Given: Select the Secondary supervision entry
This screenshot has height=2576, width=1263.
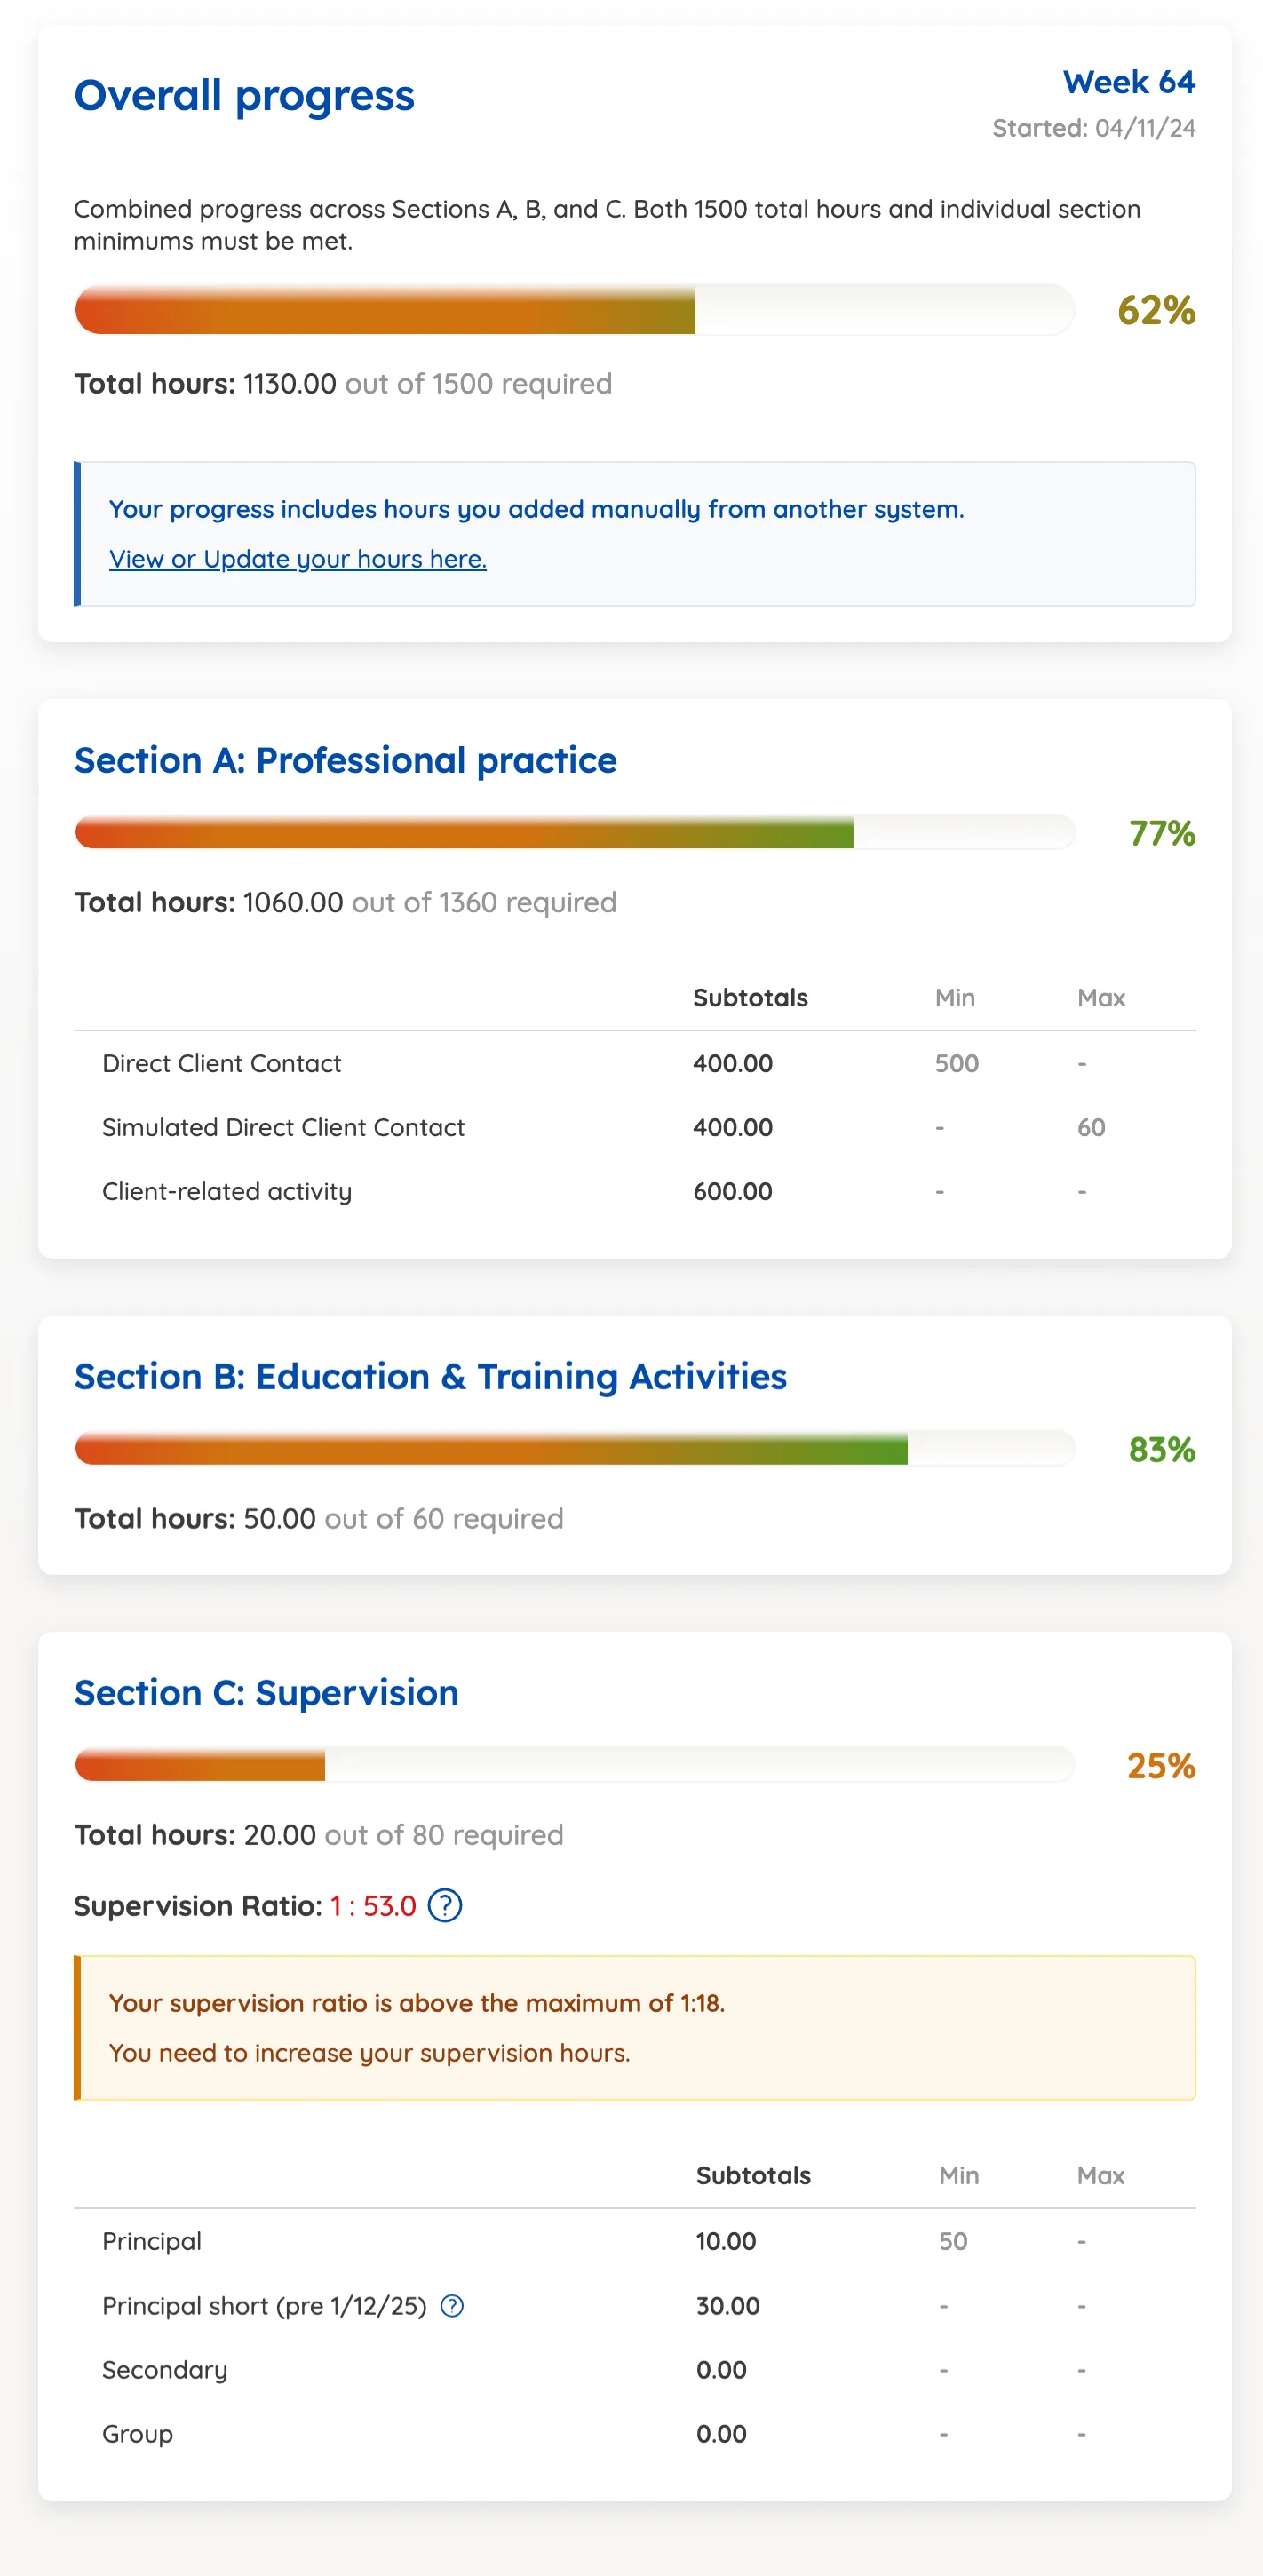Looking at the screenshot, I should pos(164,2370).
